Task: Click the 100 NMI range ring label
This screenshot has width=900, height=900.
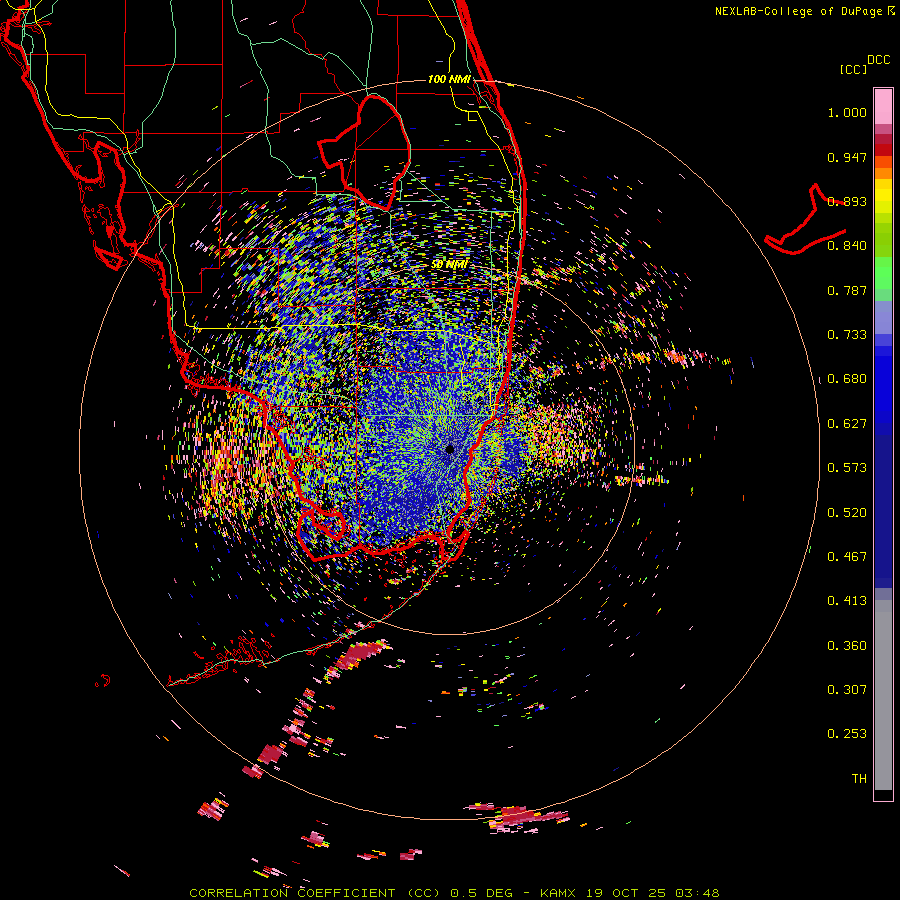Action: tap(449, 79)
